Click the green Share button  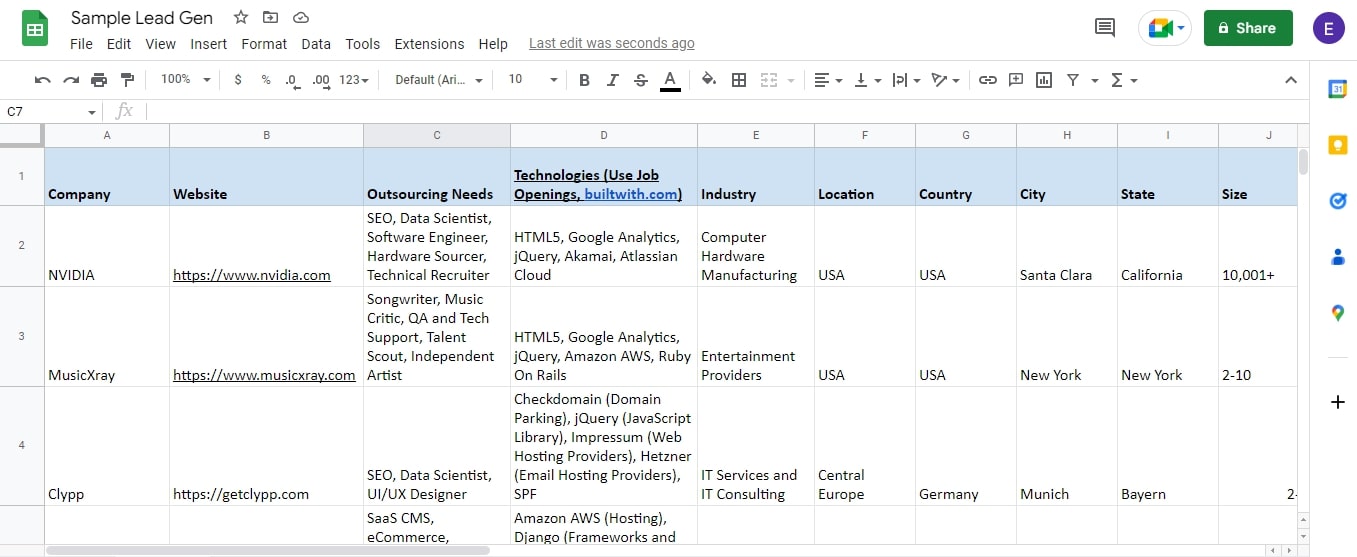pyautogui.click(x=1247, y=28)
